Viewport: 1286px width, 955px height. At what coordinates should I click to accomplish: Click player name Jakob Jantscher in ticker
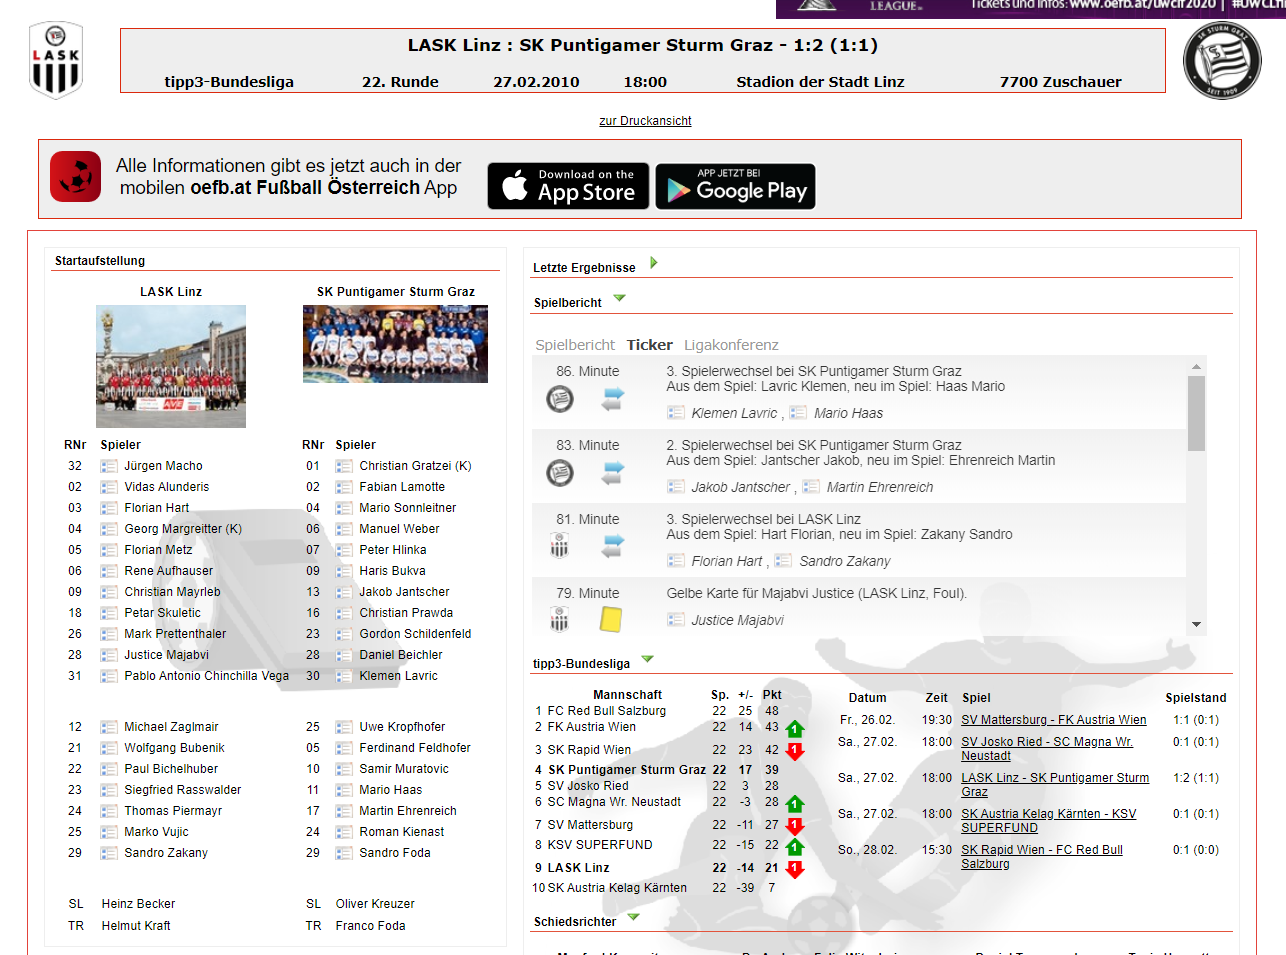(740, 487)
